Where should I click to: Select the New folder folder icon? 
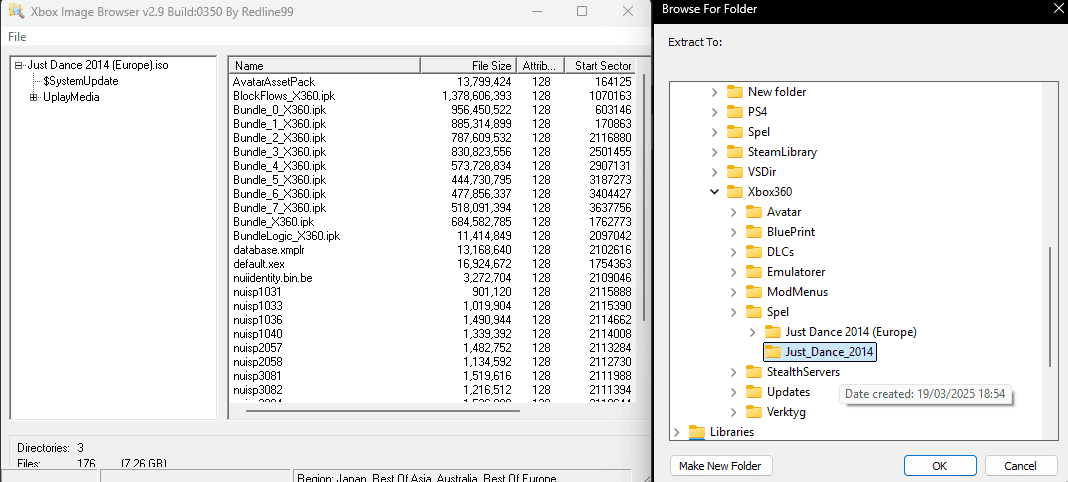[x=734, y=92]
